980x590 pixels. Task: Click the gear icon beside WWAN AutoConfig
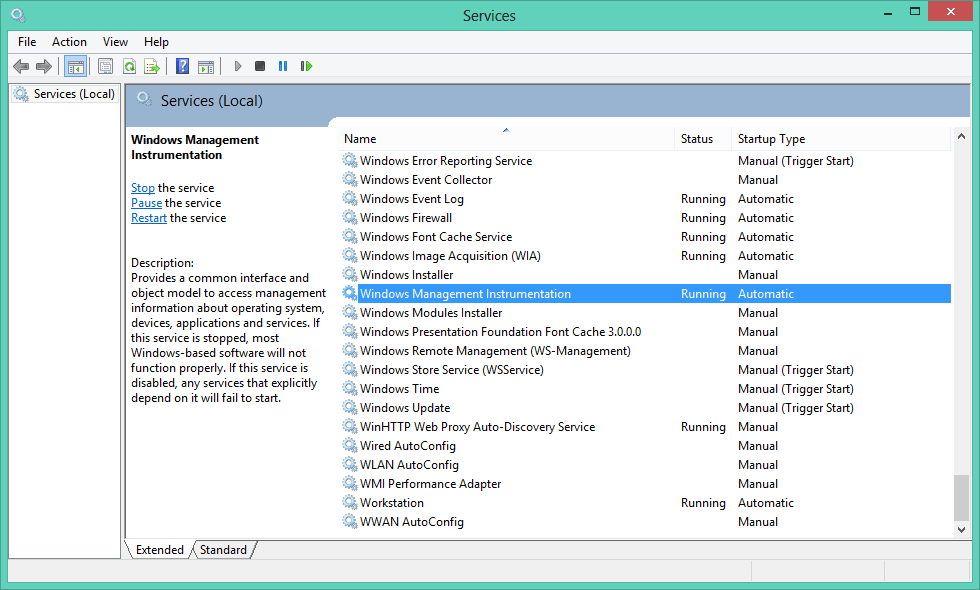350,521
